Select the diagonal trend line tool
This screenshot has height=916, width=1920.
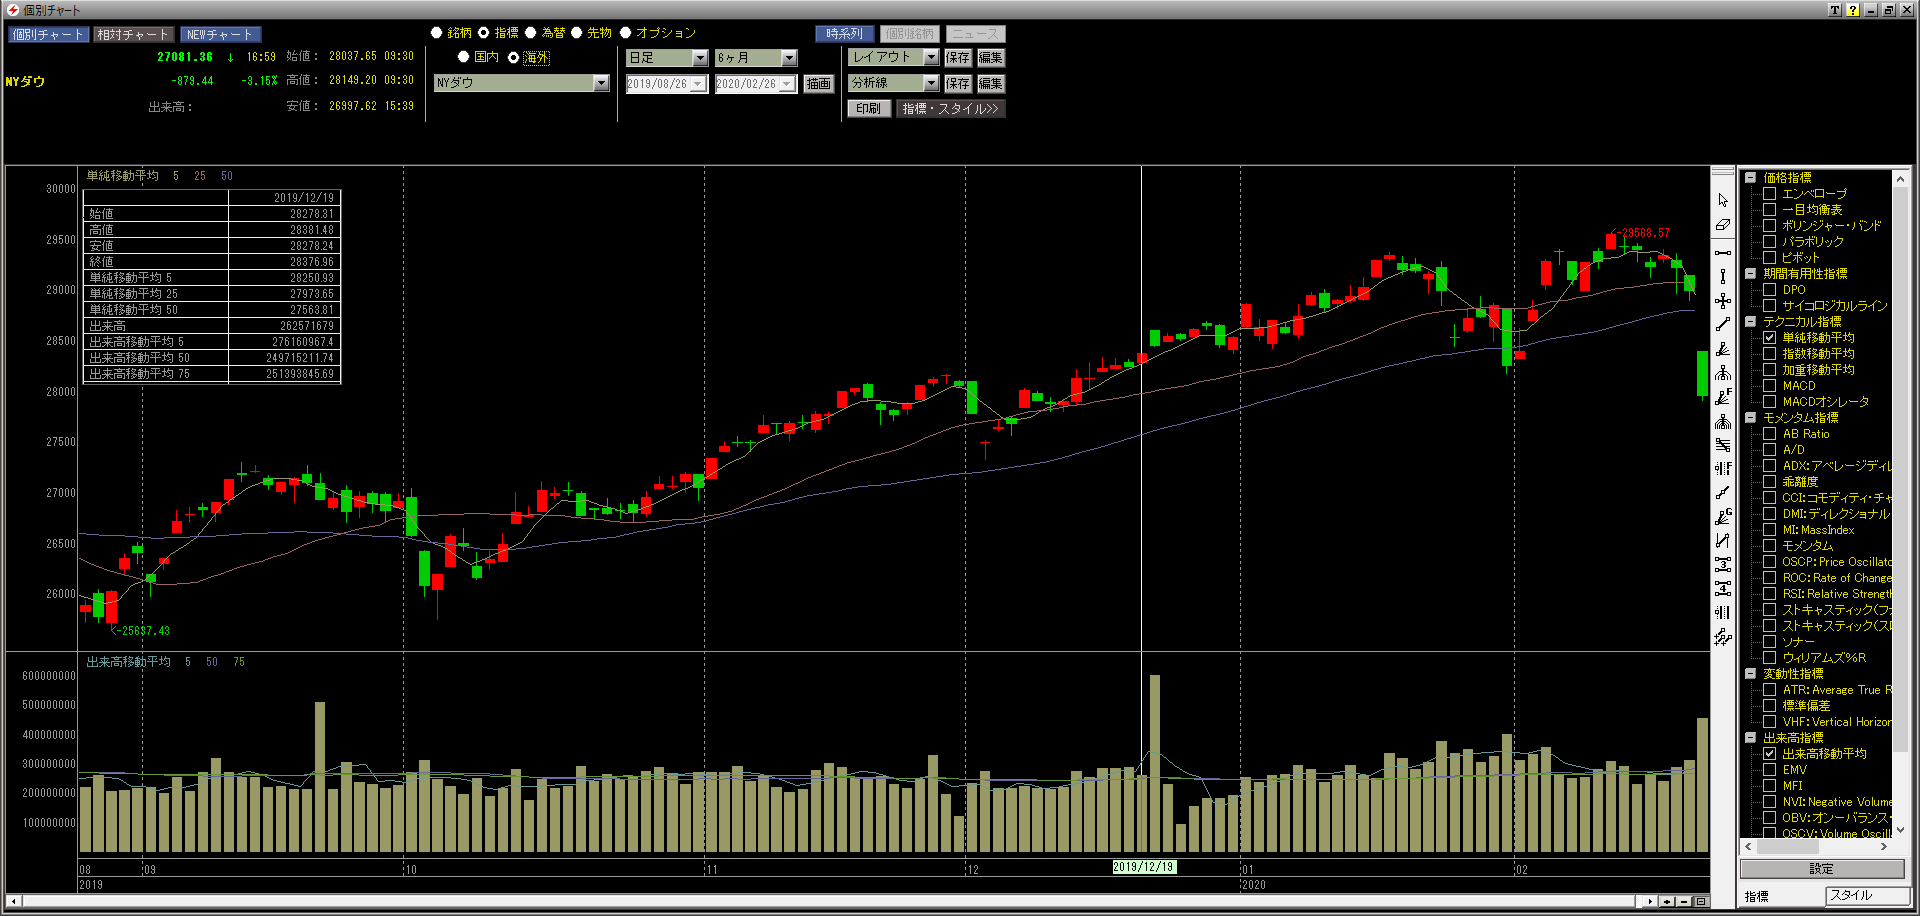[x=1722, y=324]
